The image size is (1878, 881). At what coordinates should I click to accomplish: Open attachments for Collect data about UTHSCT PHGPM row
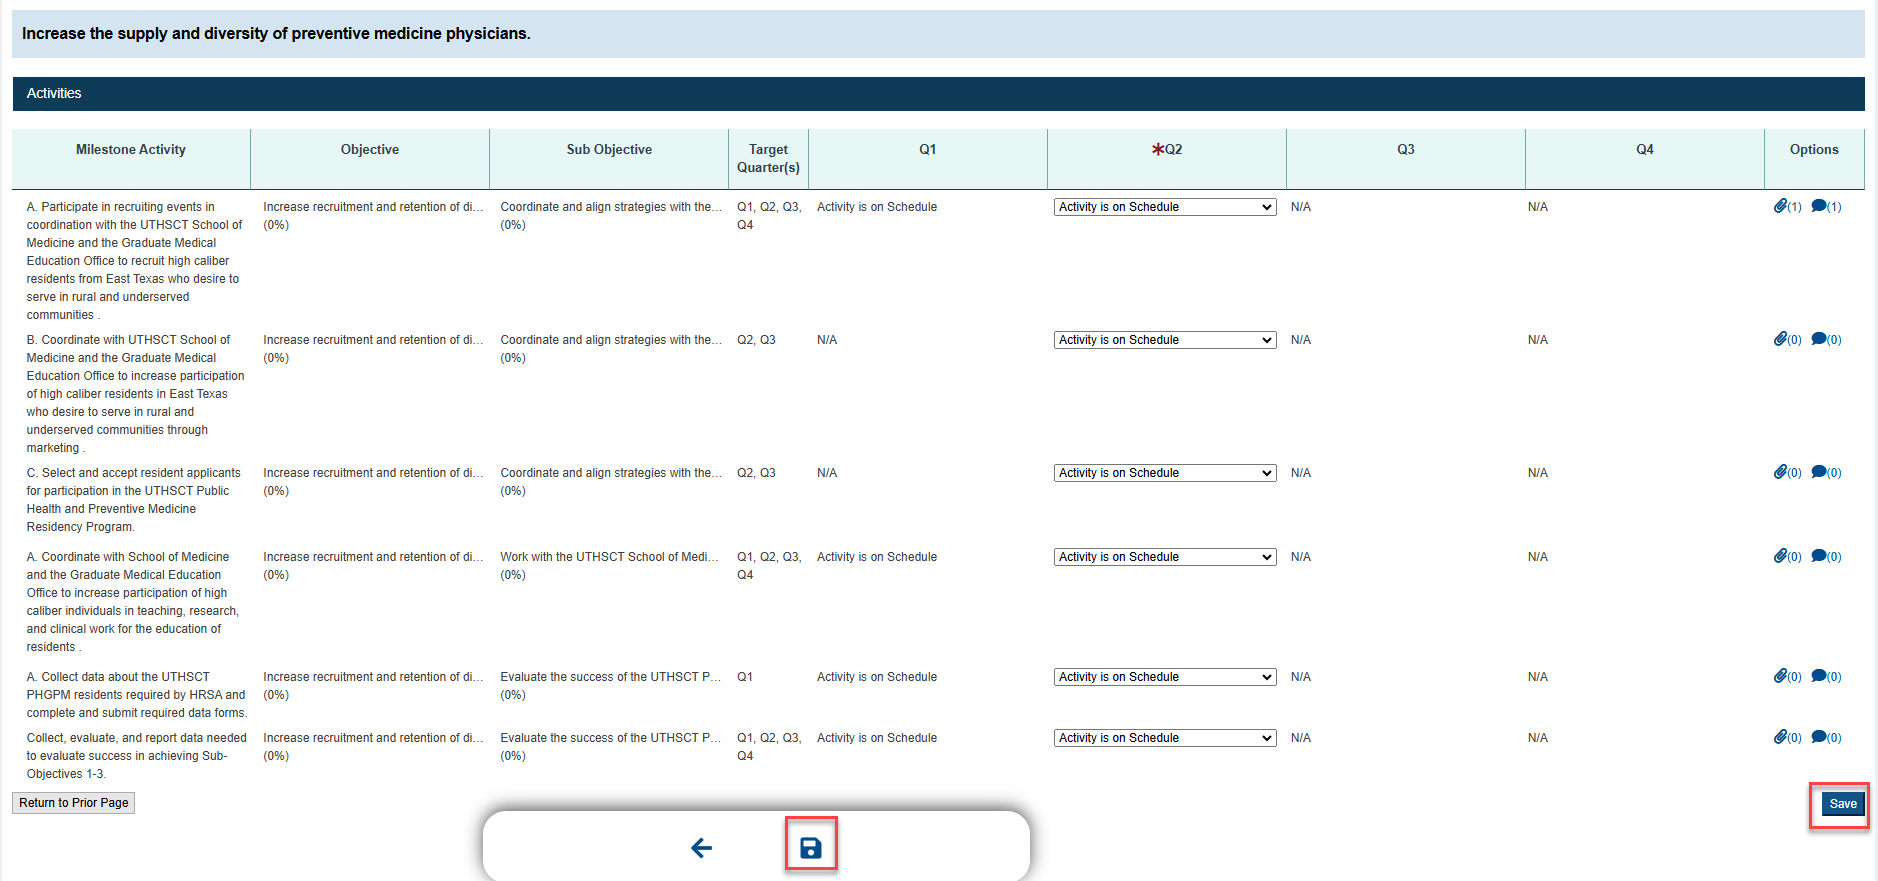[x=1787, y=676]
